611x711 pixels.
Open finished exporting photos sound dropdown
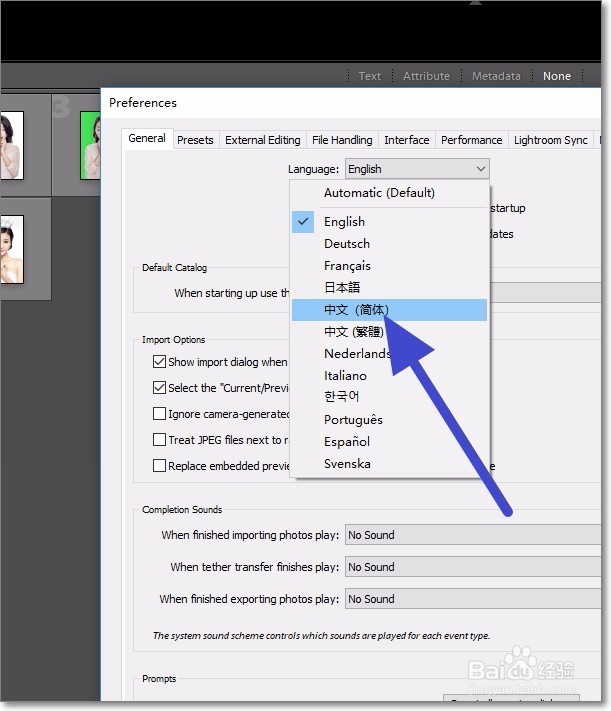click(x=473, y=599)
